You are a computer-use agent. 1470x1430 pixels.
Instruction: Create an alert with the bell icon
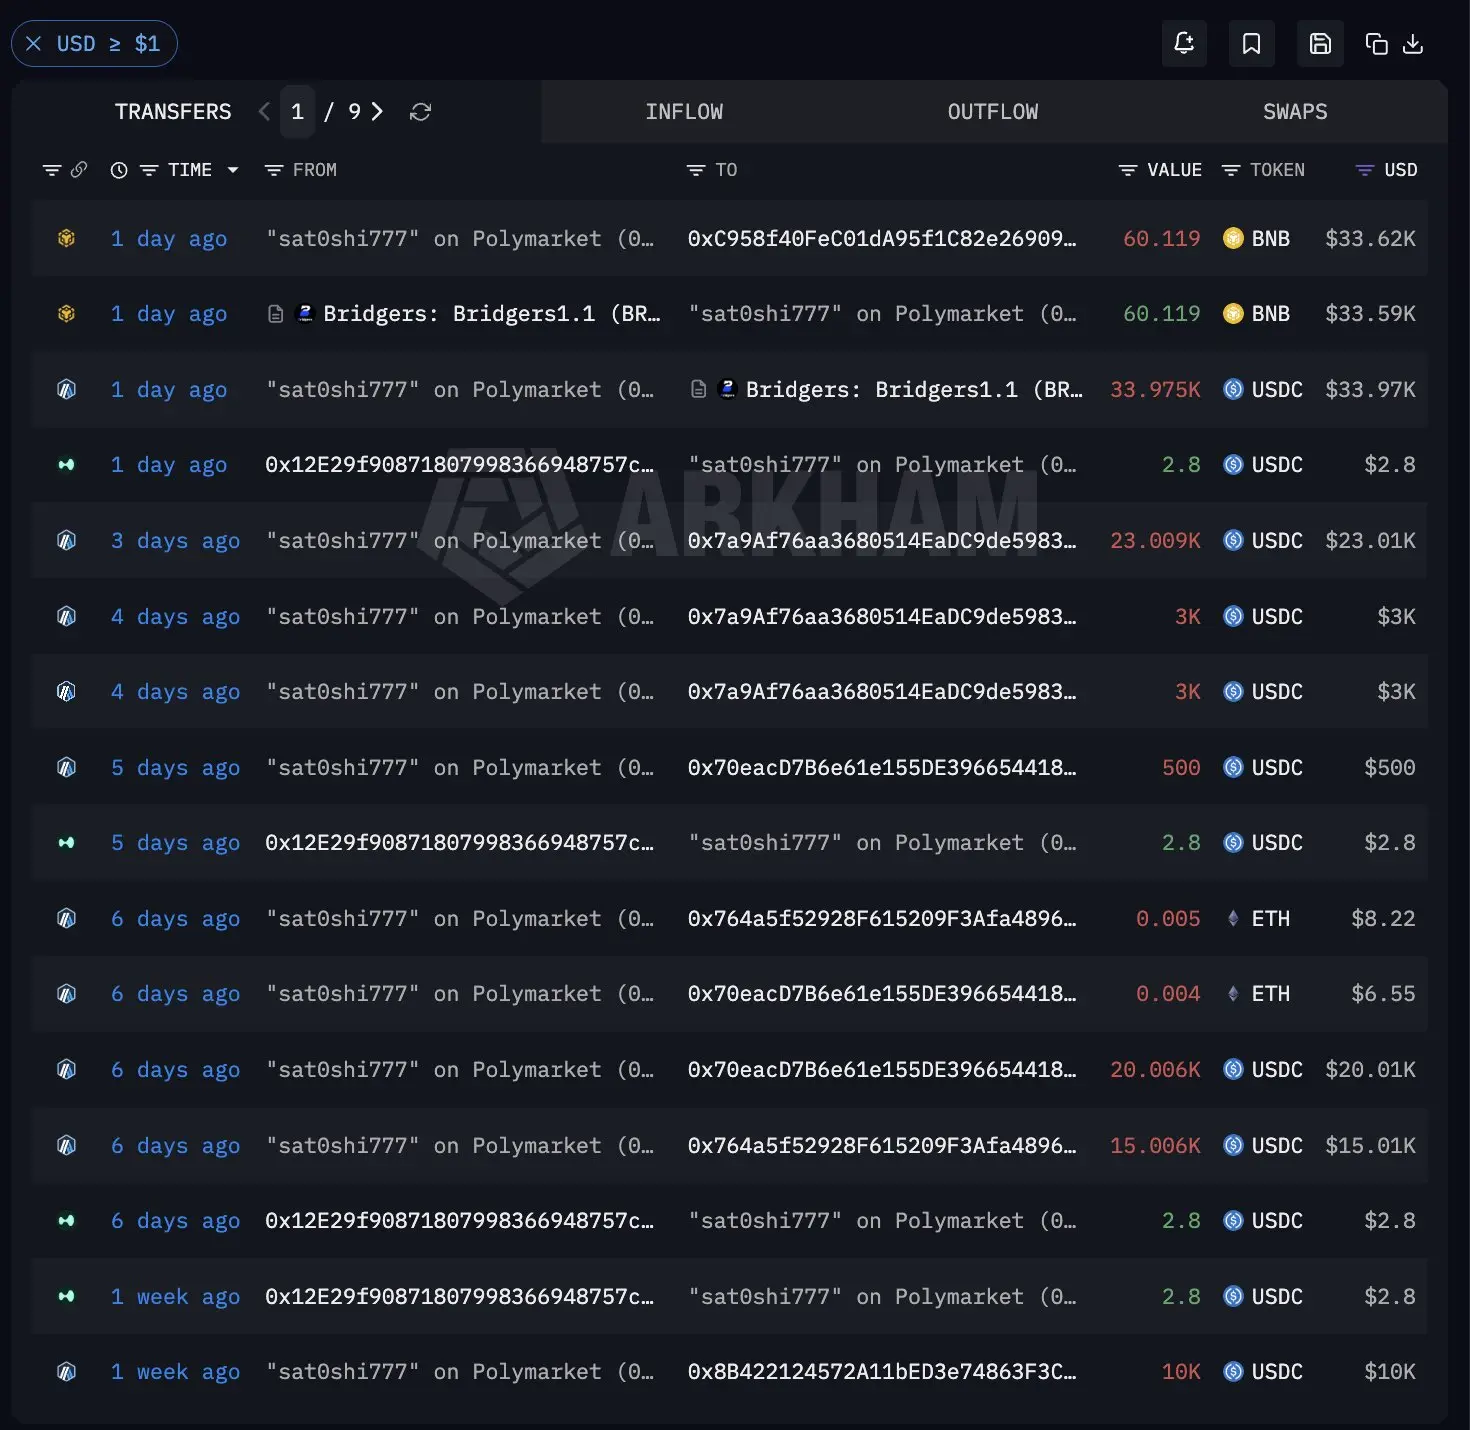(1184, 43)
